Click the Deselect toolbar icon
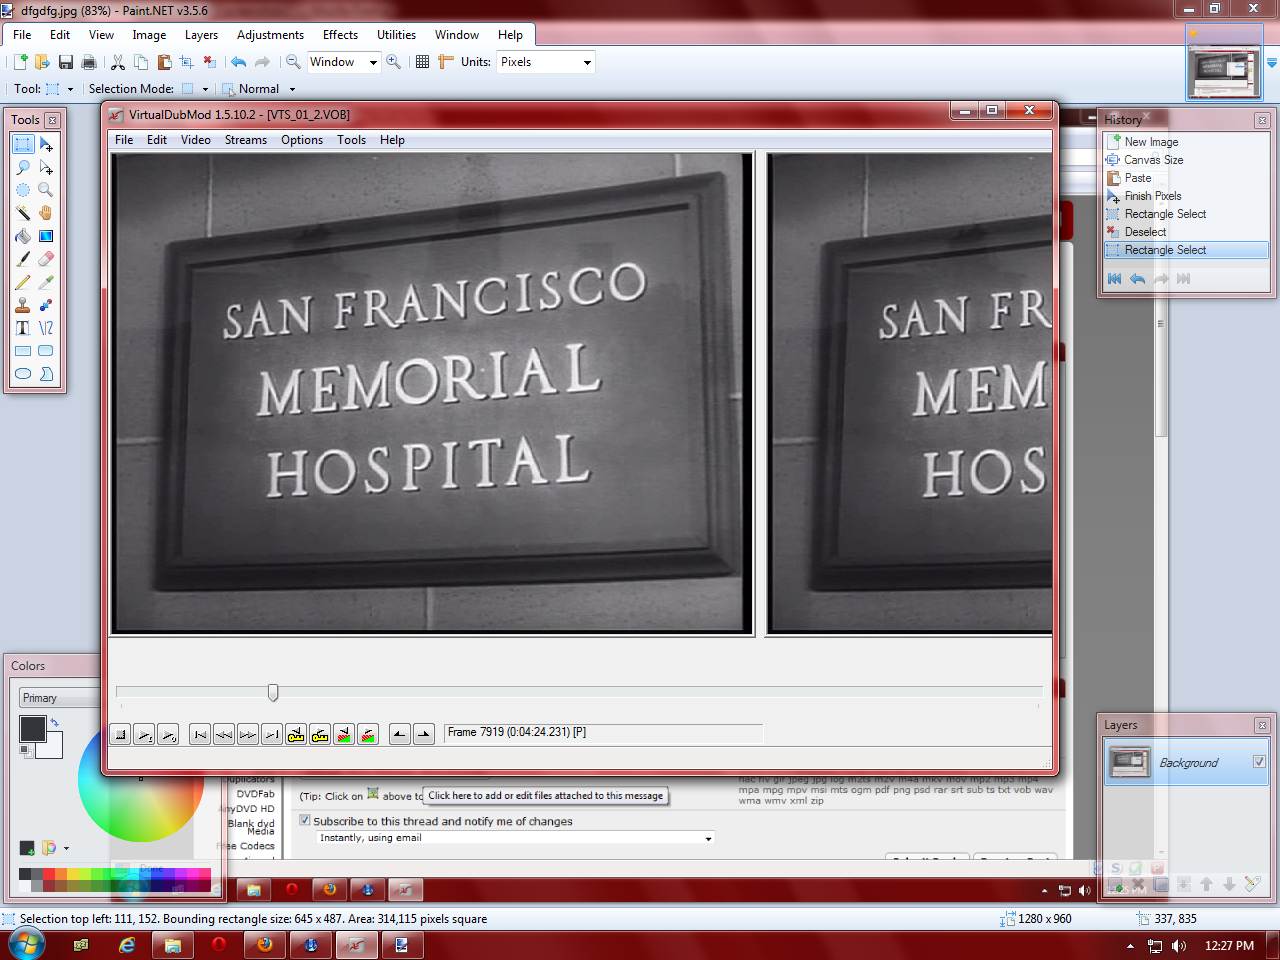The width and height of the screenshot is (1280, 960). coord(209,62)
